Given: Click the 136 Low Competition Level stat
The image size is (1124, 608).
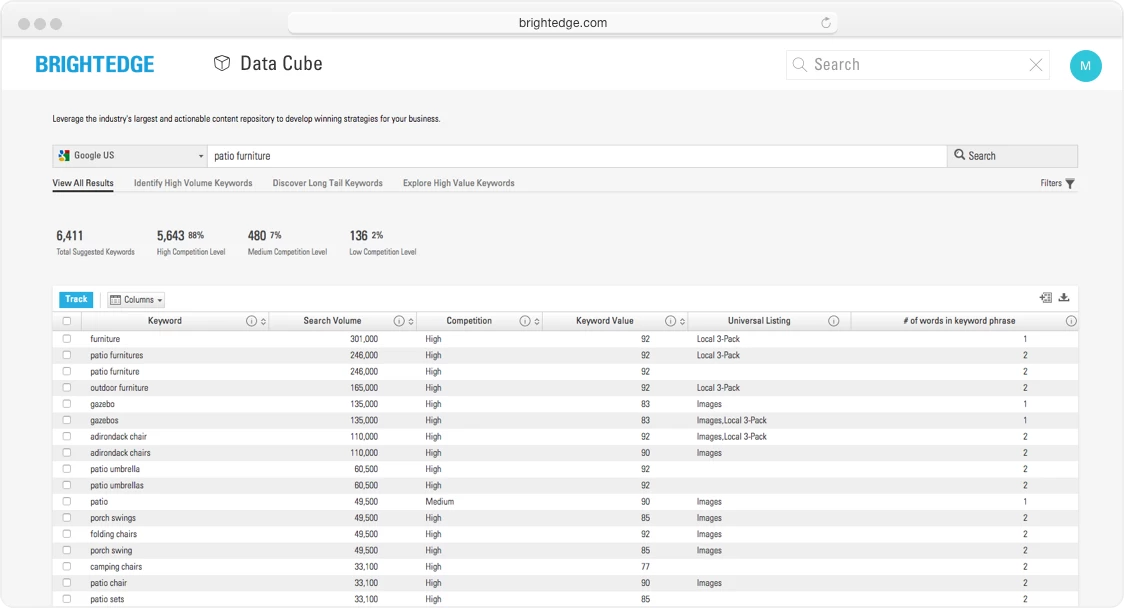Looking at the screenshot, I should 382,242.
